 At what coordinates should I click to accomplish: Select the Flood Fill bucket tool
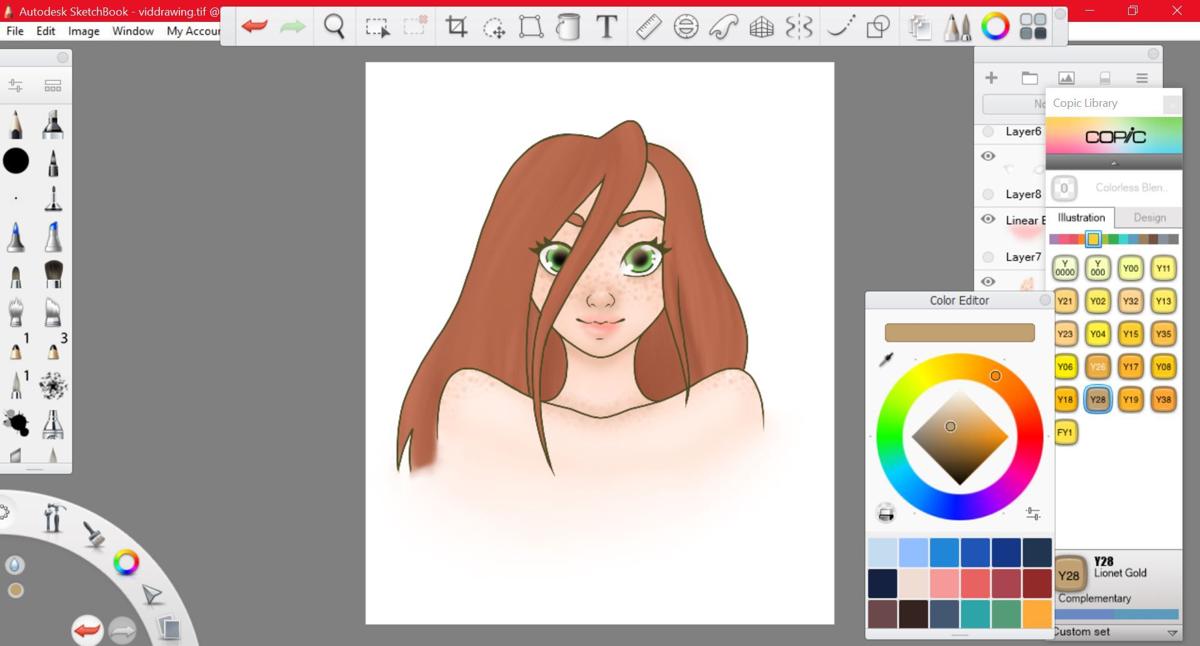(x=568, y=27)
